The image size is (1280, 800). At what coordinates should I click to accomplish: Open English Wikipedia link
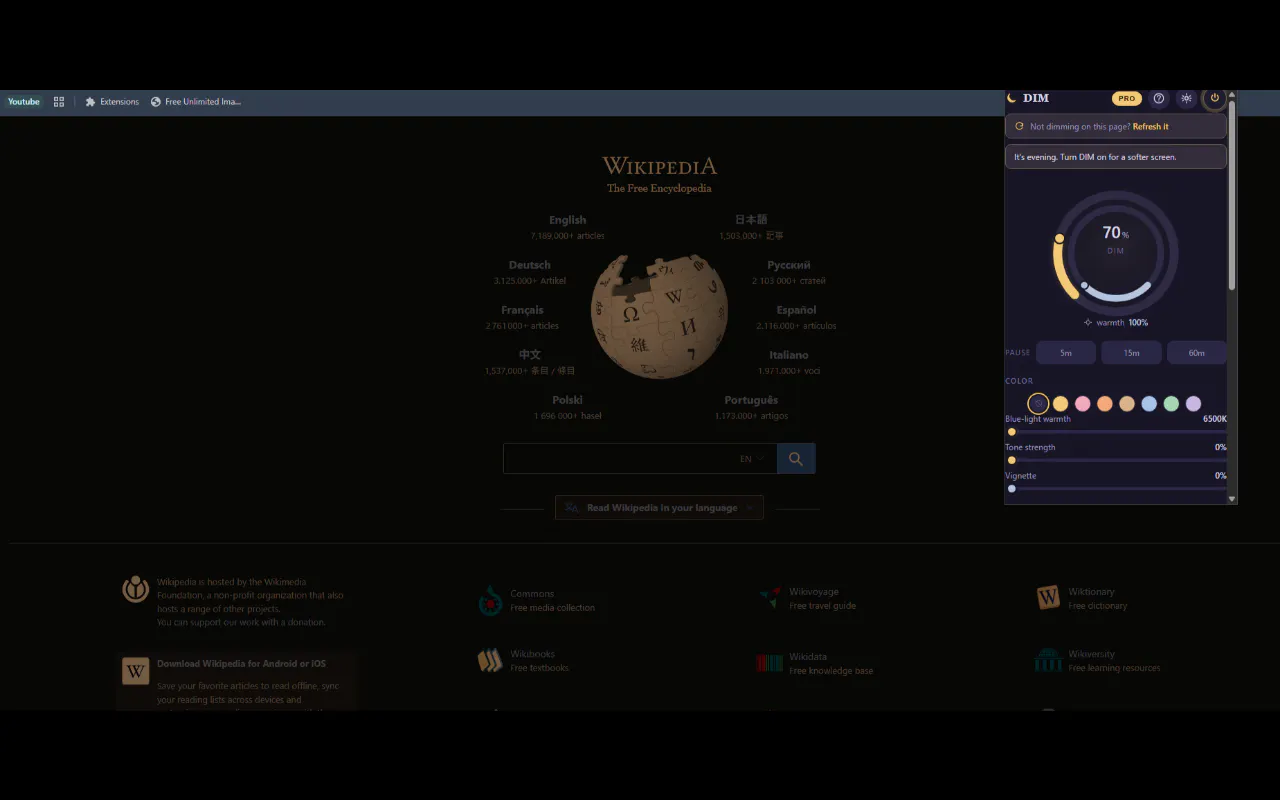[567, 220]
